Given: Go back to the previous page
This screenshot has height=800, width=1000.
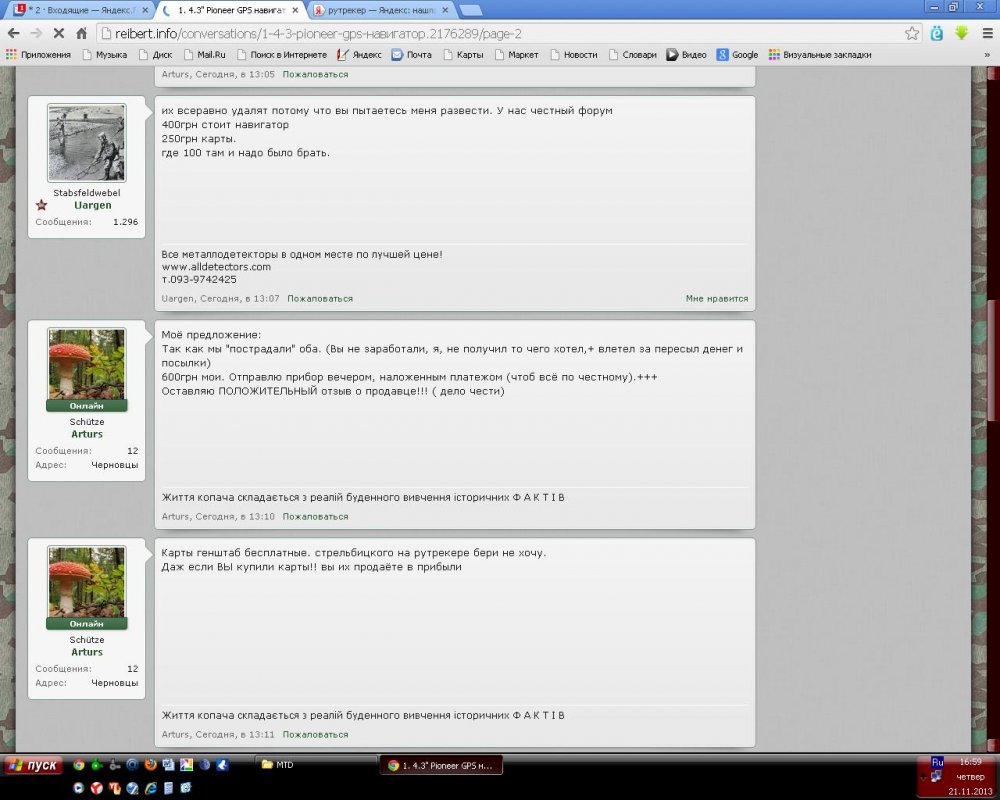Looking at the screenshot, I should (x=13, y=33).
